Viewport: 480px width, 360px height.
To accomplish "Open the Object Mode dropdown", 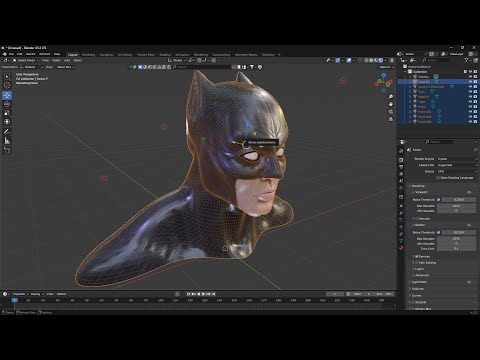I will click(x=26, y=60).
